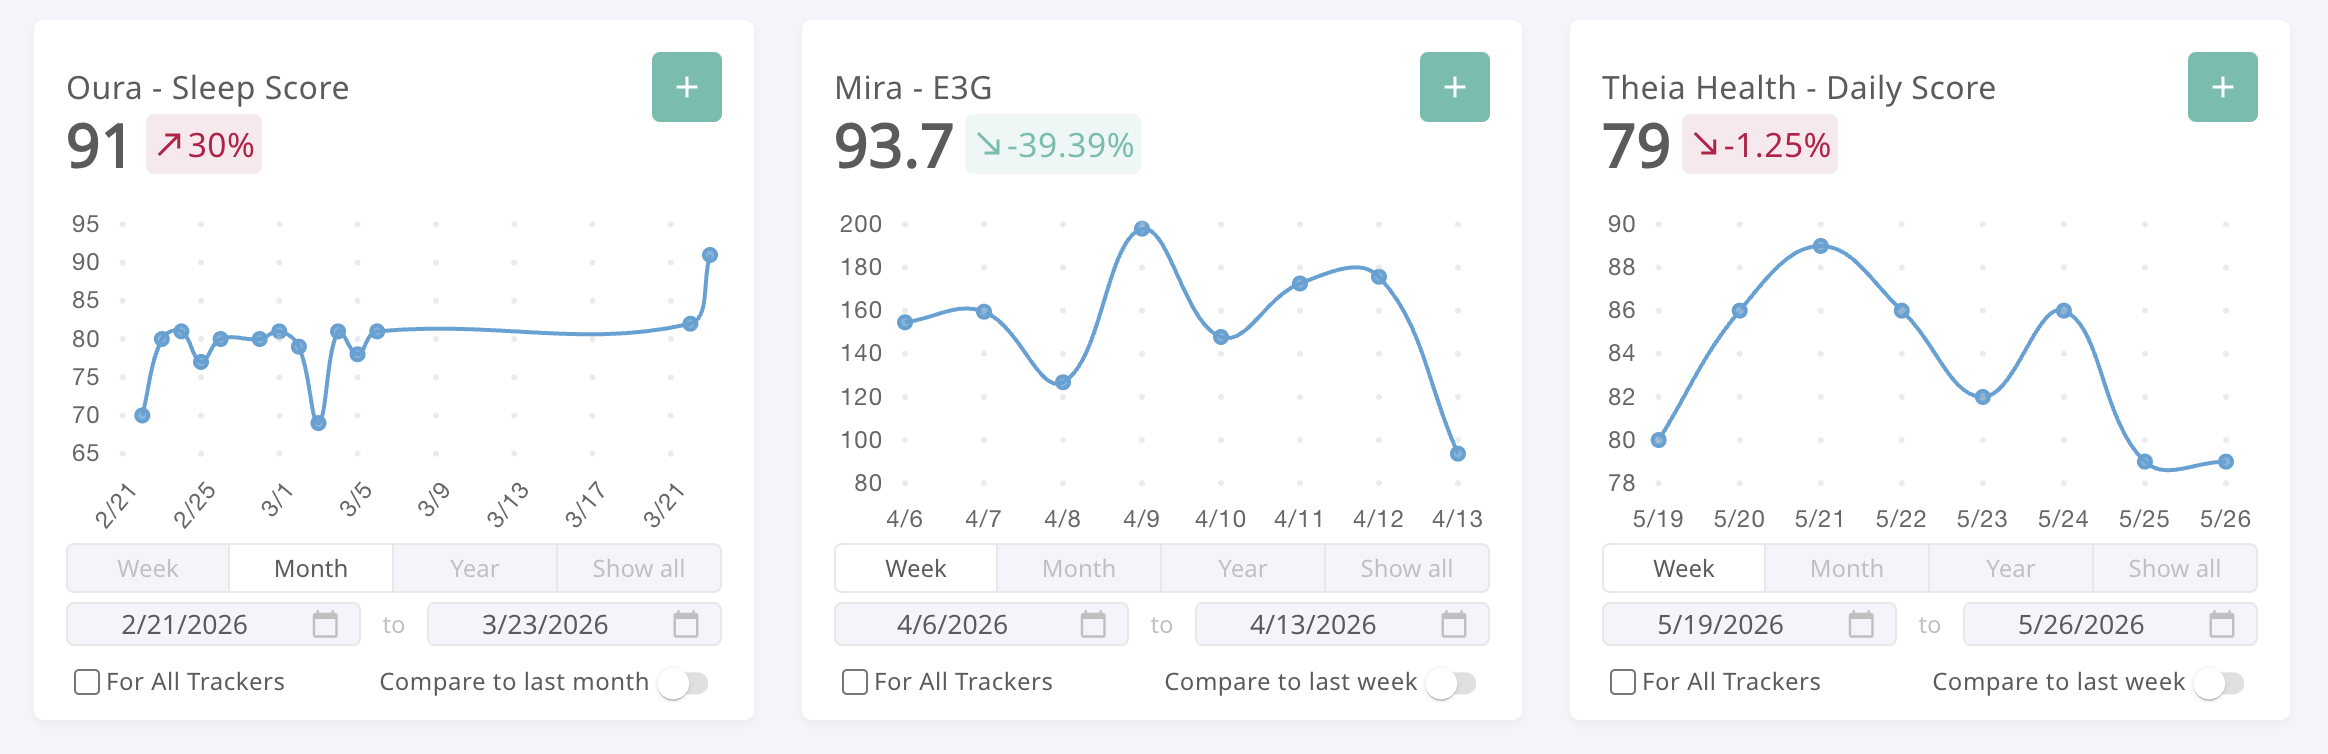Click the plus button on Theia Health card
Image resolution: width=2328 pixels, height=754 pixels.
(x=2223, y=87)
